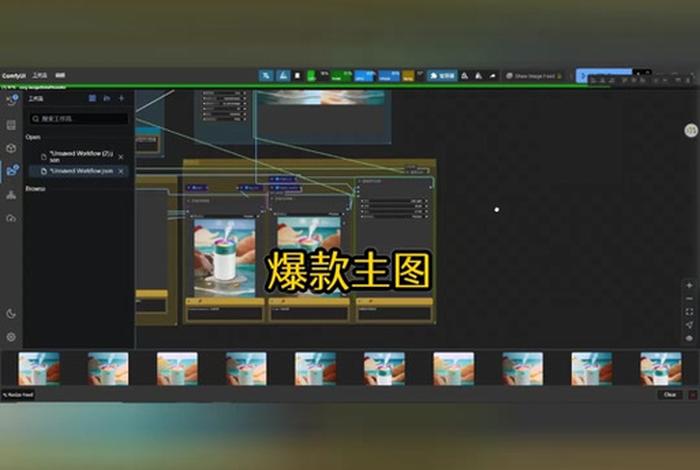
Task: Open the node tree hierarchy sidebar icon
Action: point(11,195)
